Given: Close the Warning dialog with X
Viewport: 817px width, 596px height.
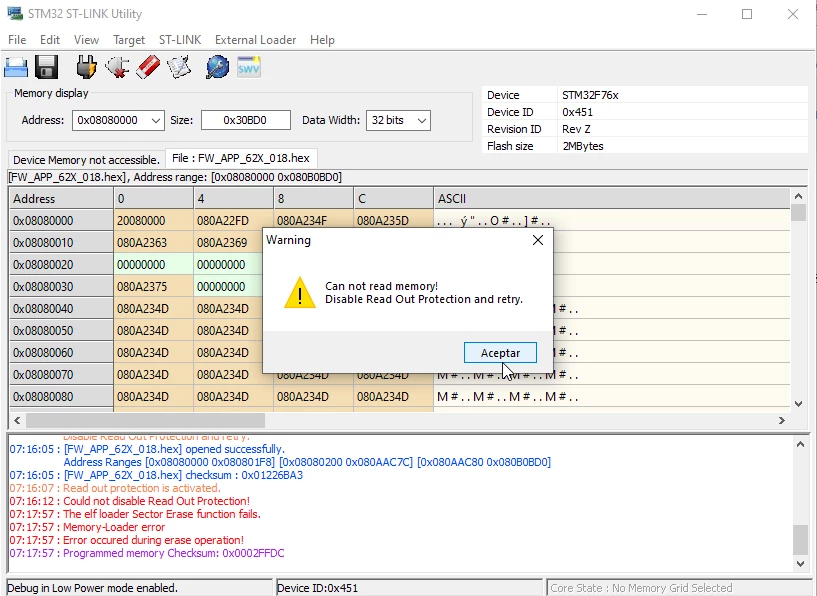Looking at the screenshot, I should click(x=538, y=240).
